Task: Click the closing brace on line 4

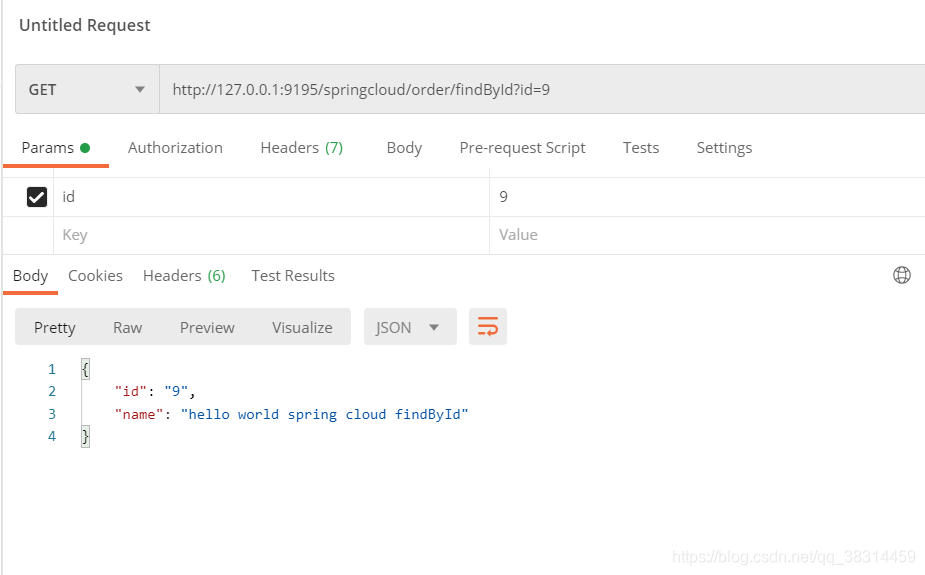Action: coord(86,436)
